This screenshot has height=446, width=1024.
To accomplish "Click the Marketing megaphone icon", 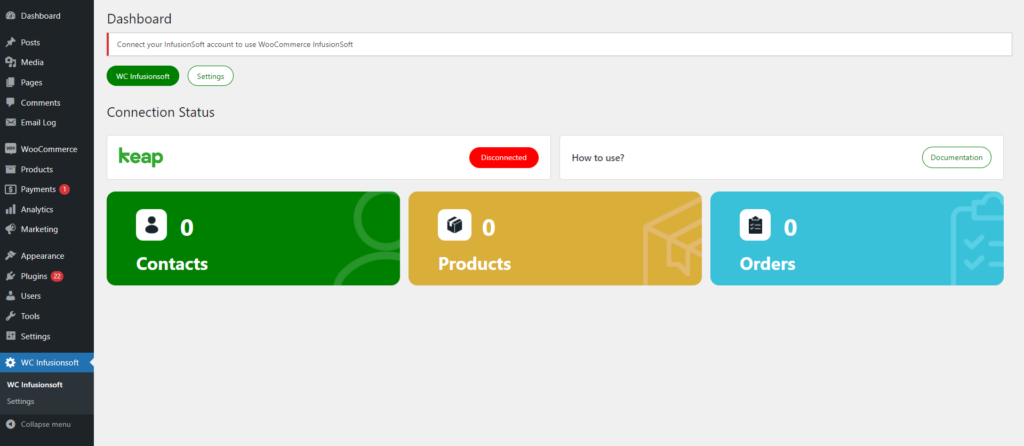I will [x=10, y=230].
